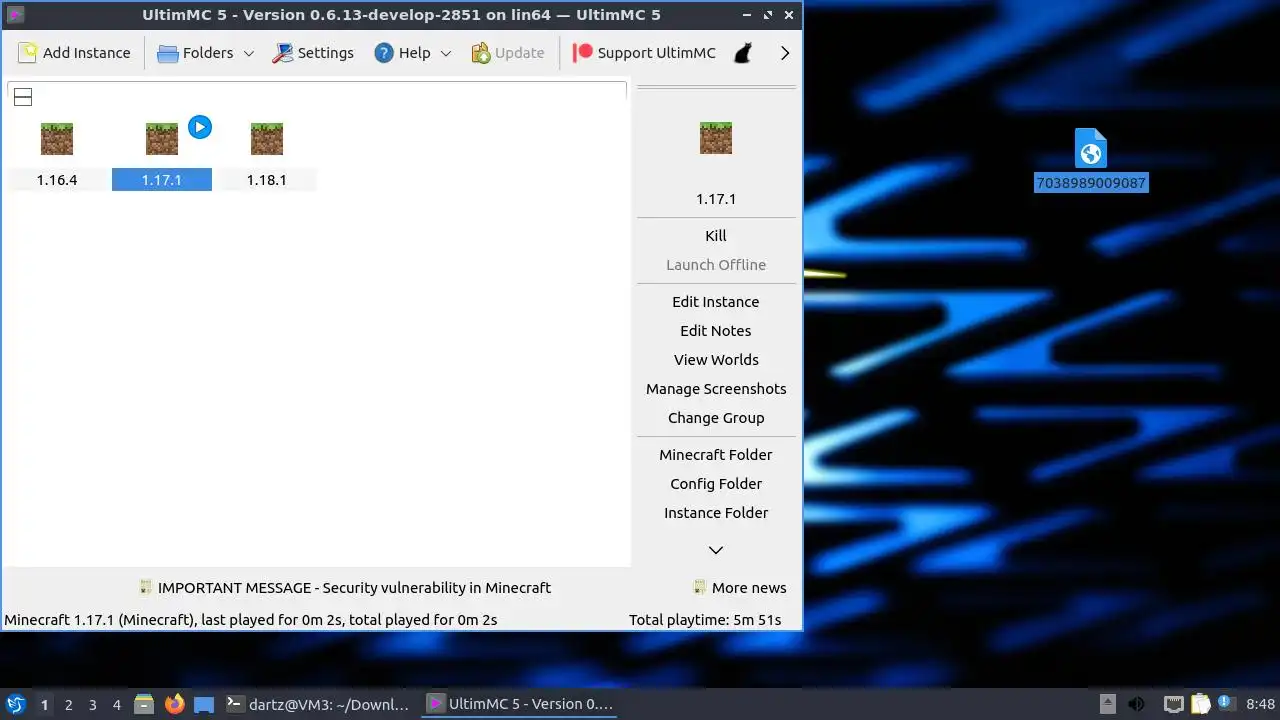Select the 7038989009087 desktop file icon

click(x=1091, y=148)
